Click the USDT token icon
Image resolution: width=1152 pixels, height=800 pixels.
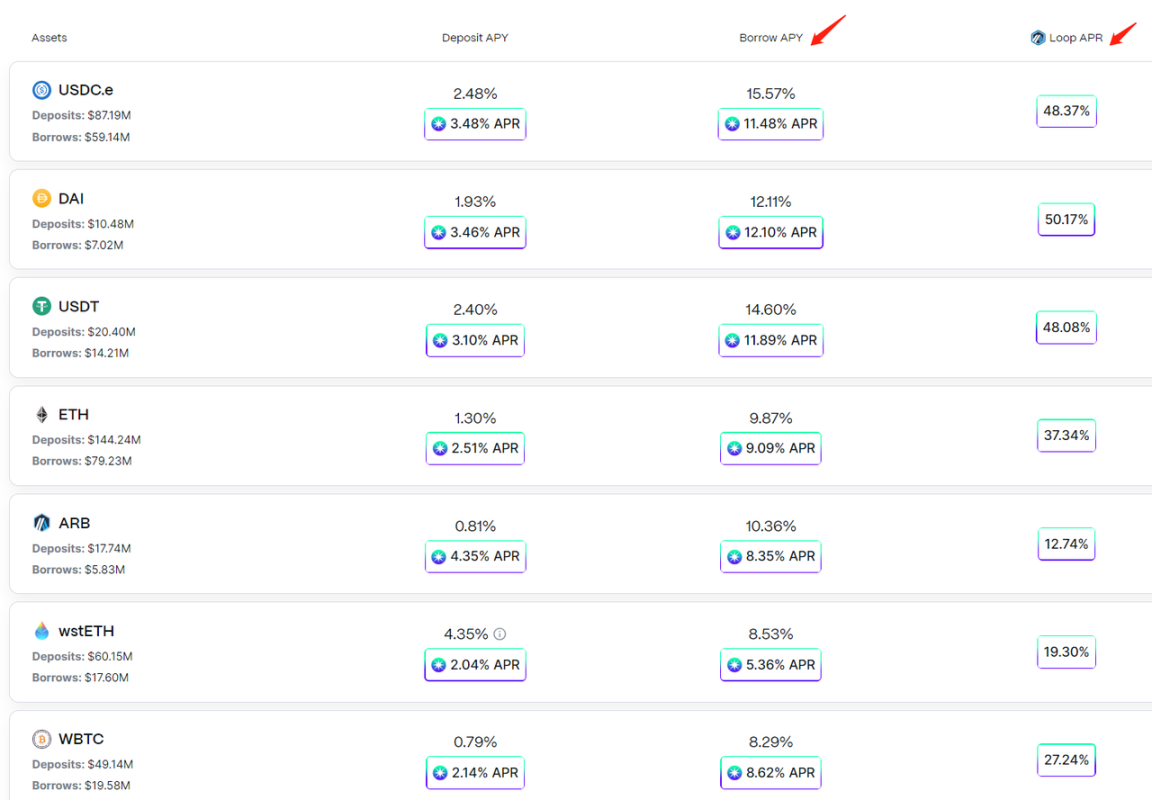click(42, 306)
